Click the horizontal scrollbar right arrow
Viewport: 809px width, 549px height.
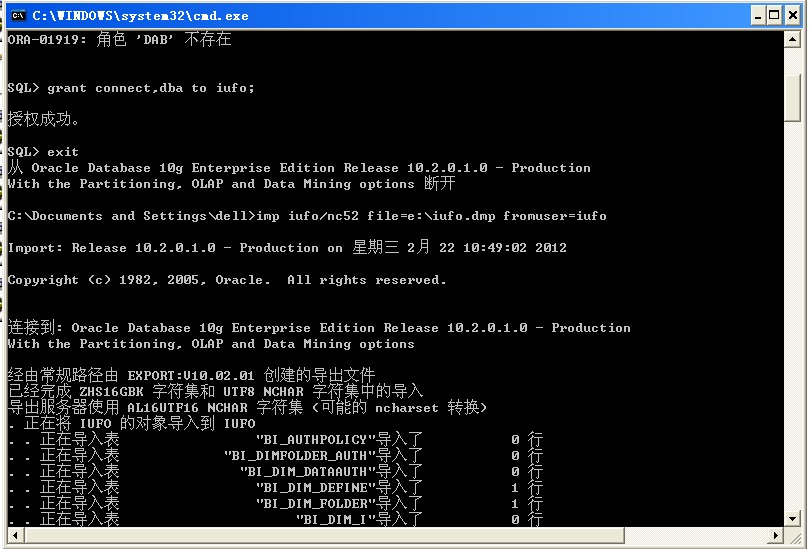pyautogui.click(x=775, y=535)
